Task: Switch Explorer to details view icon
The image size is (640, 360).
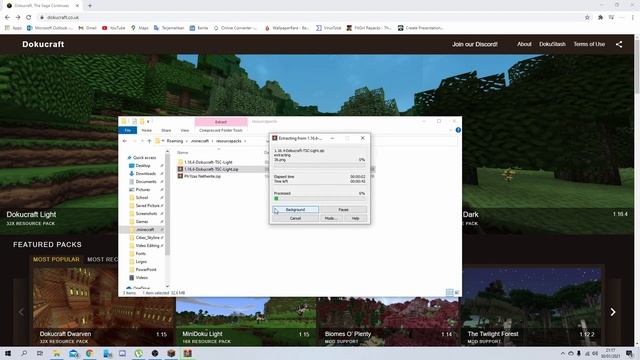Action: pos(449,293)
